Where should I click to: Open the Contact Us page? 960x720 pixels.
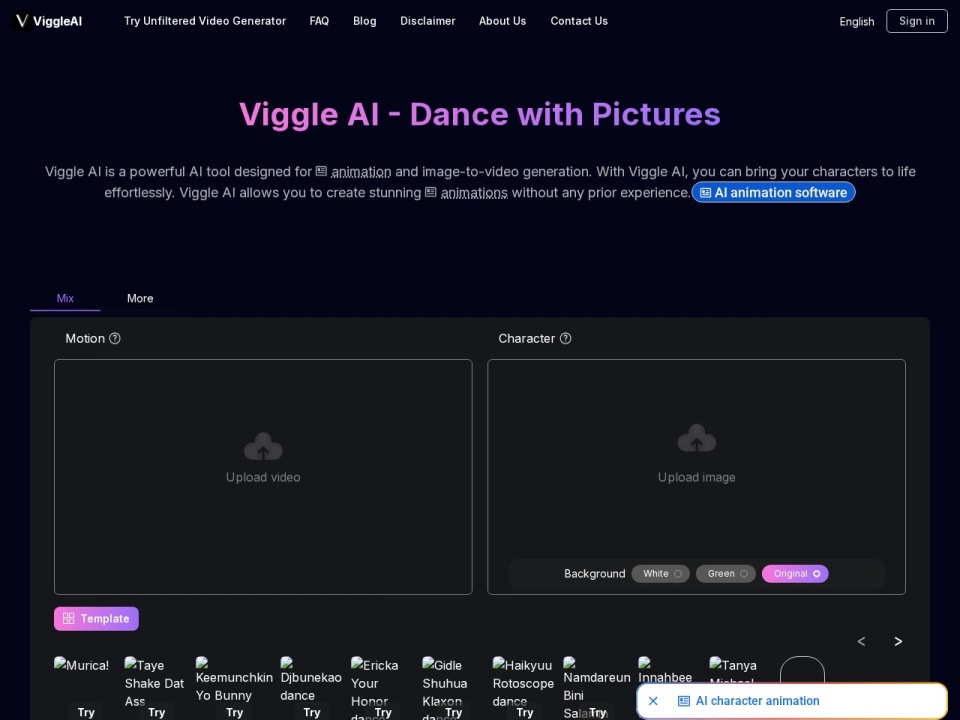(x=579, y=21)
